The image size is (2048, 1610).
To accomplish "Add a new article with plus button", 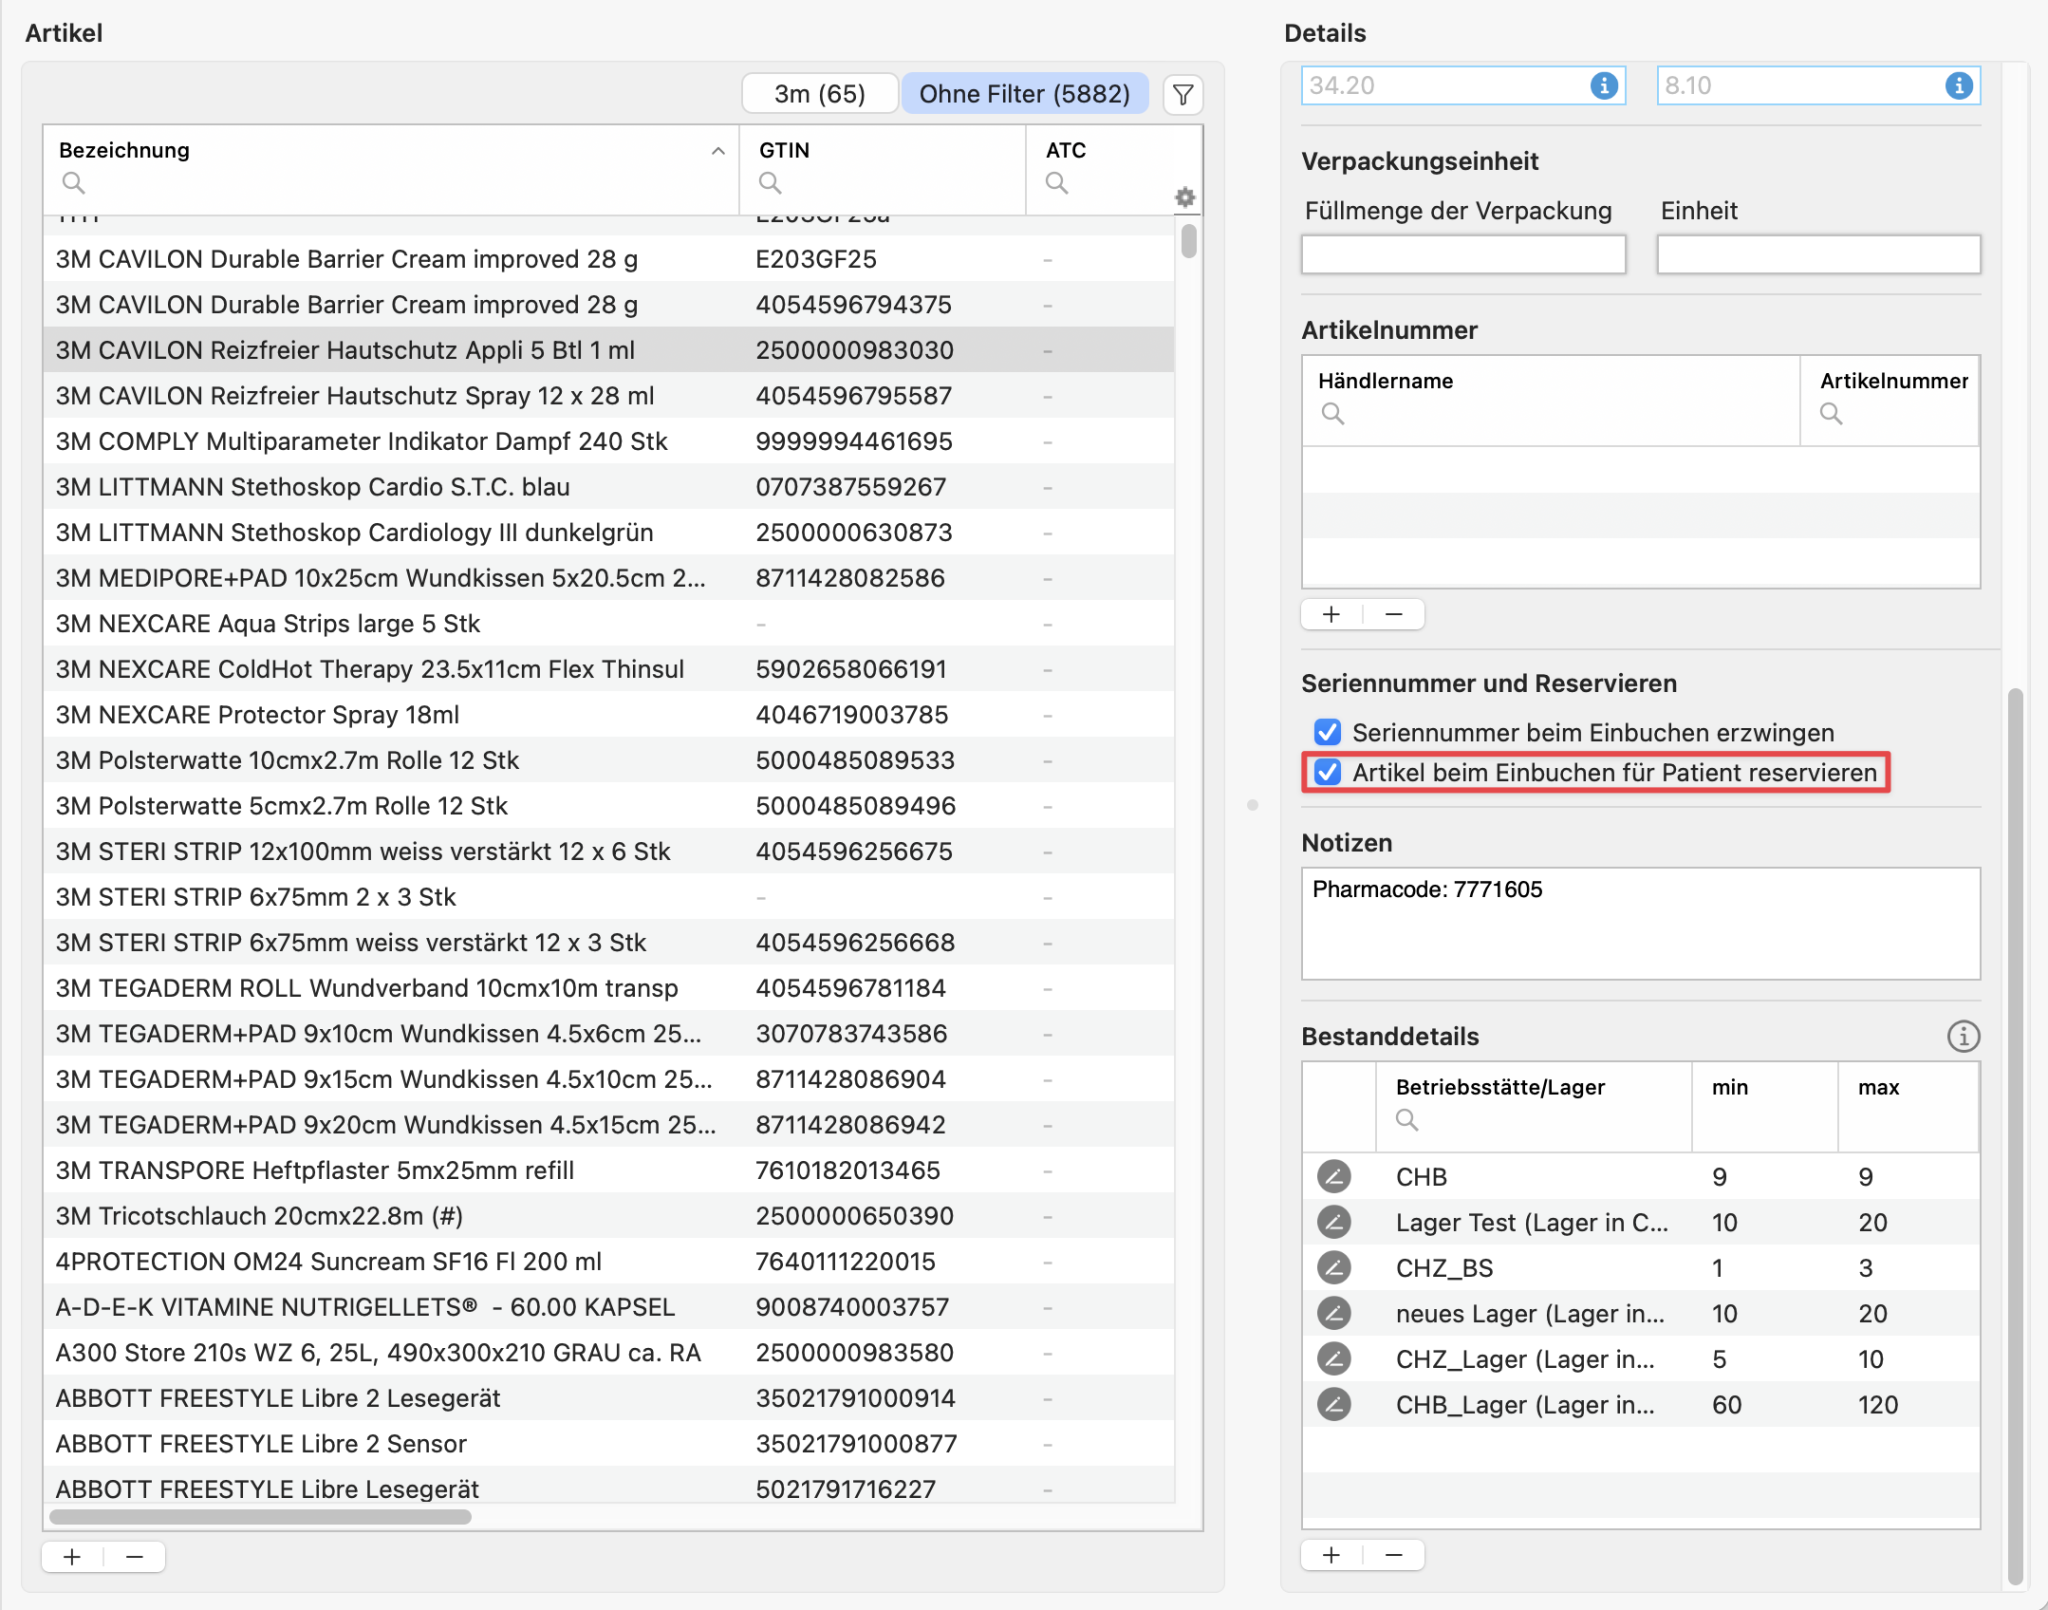I will (72, 1557).
